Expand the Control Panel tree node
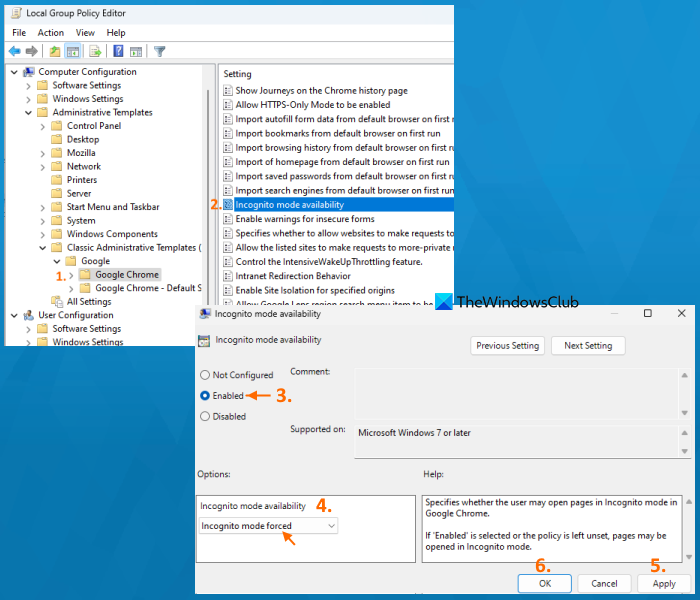The height and width of the screenshot is (600, 700). coord(43,126)
